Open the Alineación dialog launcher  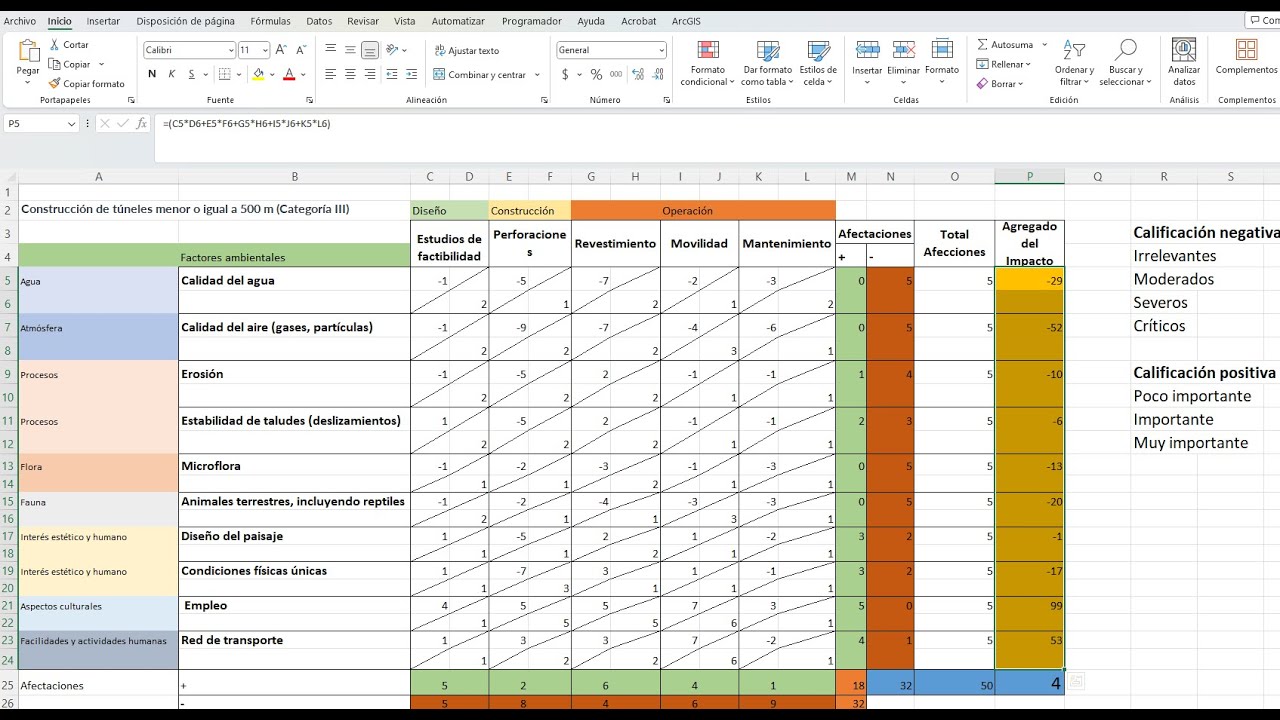[544, 101]
